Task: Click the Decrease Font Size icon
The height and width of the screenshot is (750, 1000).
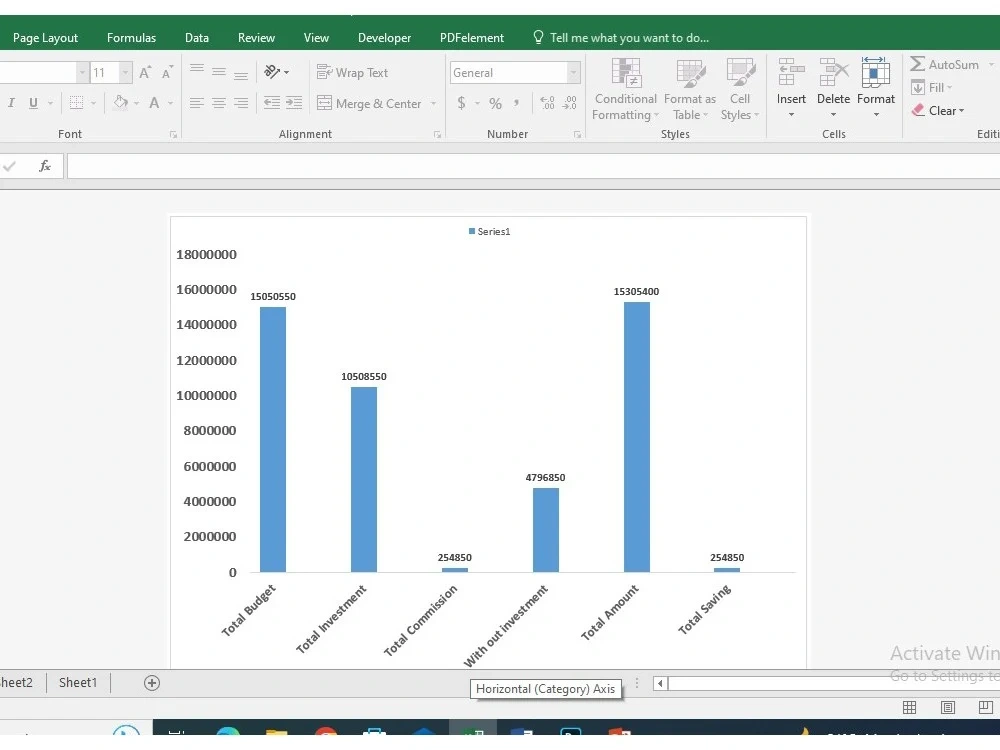Action: 167,72
